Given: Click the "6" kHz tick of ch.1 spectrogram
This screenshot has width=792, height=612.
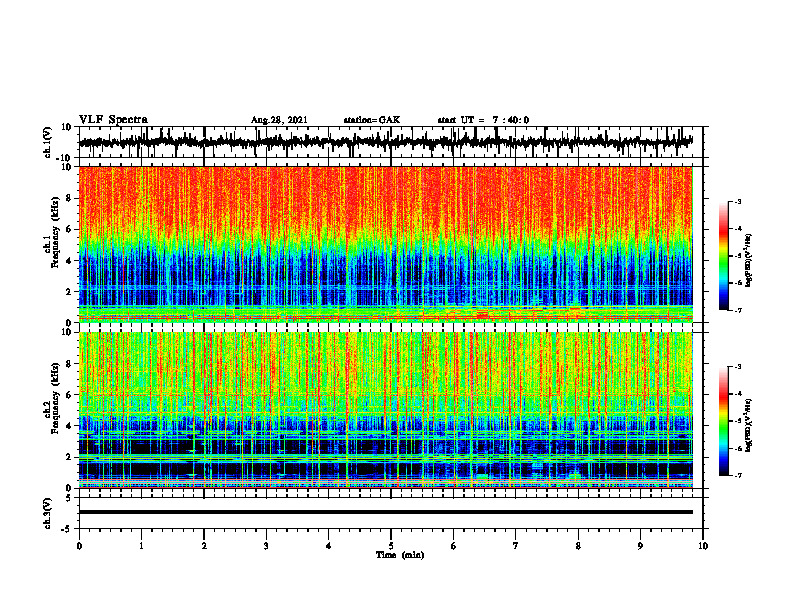Looking at the screenshot, I should tap(69, 229).
